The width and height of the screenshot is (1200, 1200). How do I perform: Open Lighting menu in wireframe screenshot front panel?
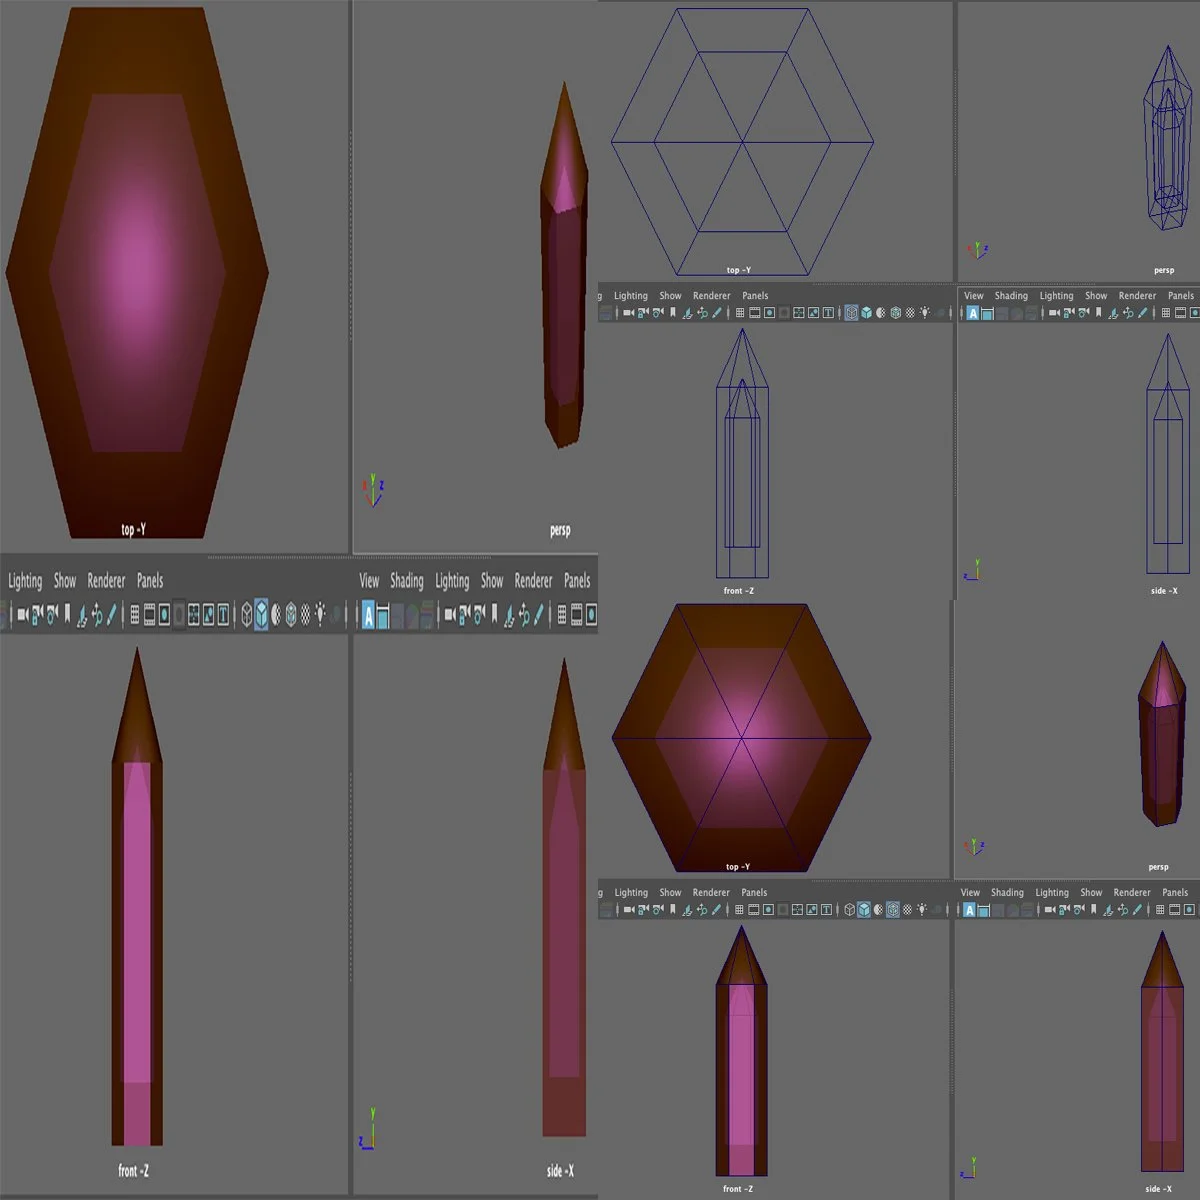631,296
